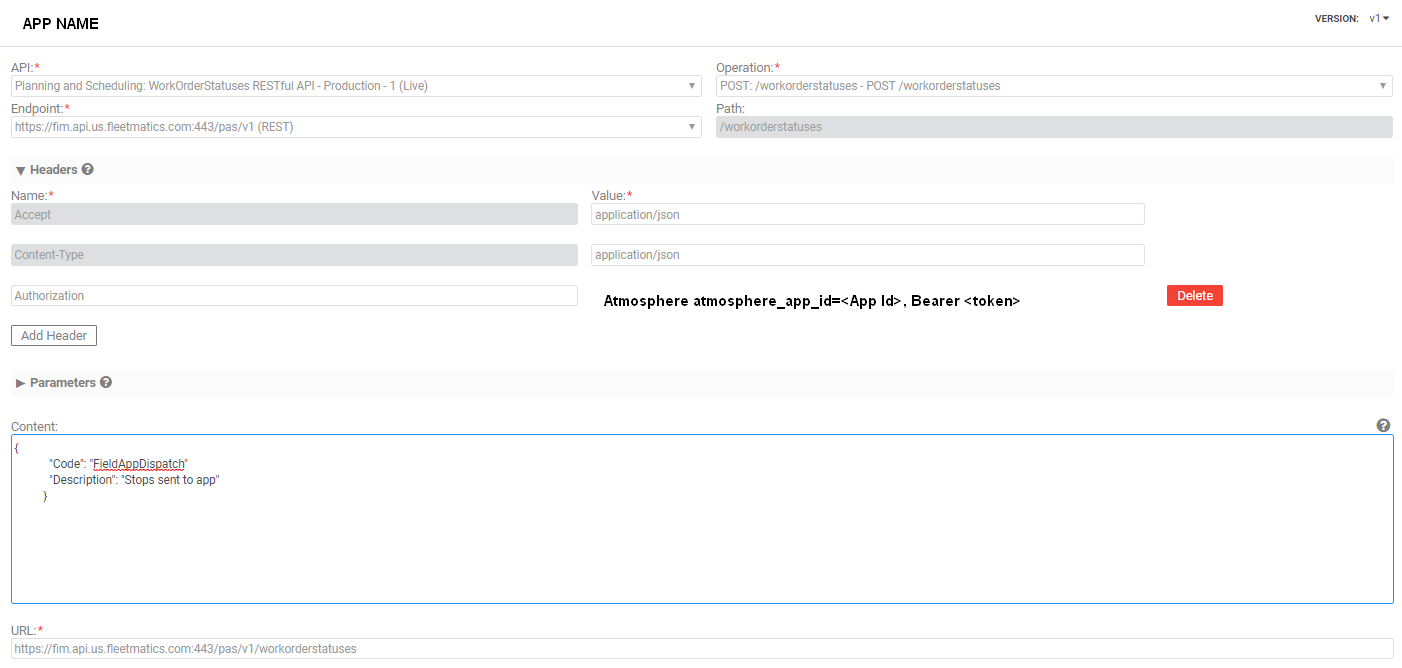Click the Content-Type value field
Image resolution: width=1402 pixels, height=668 pixels.
[x=867, y=255]
